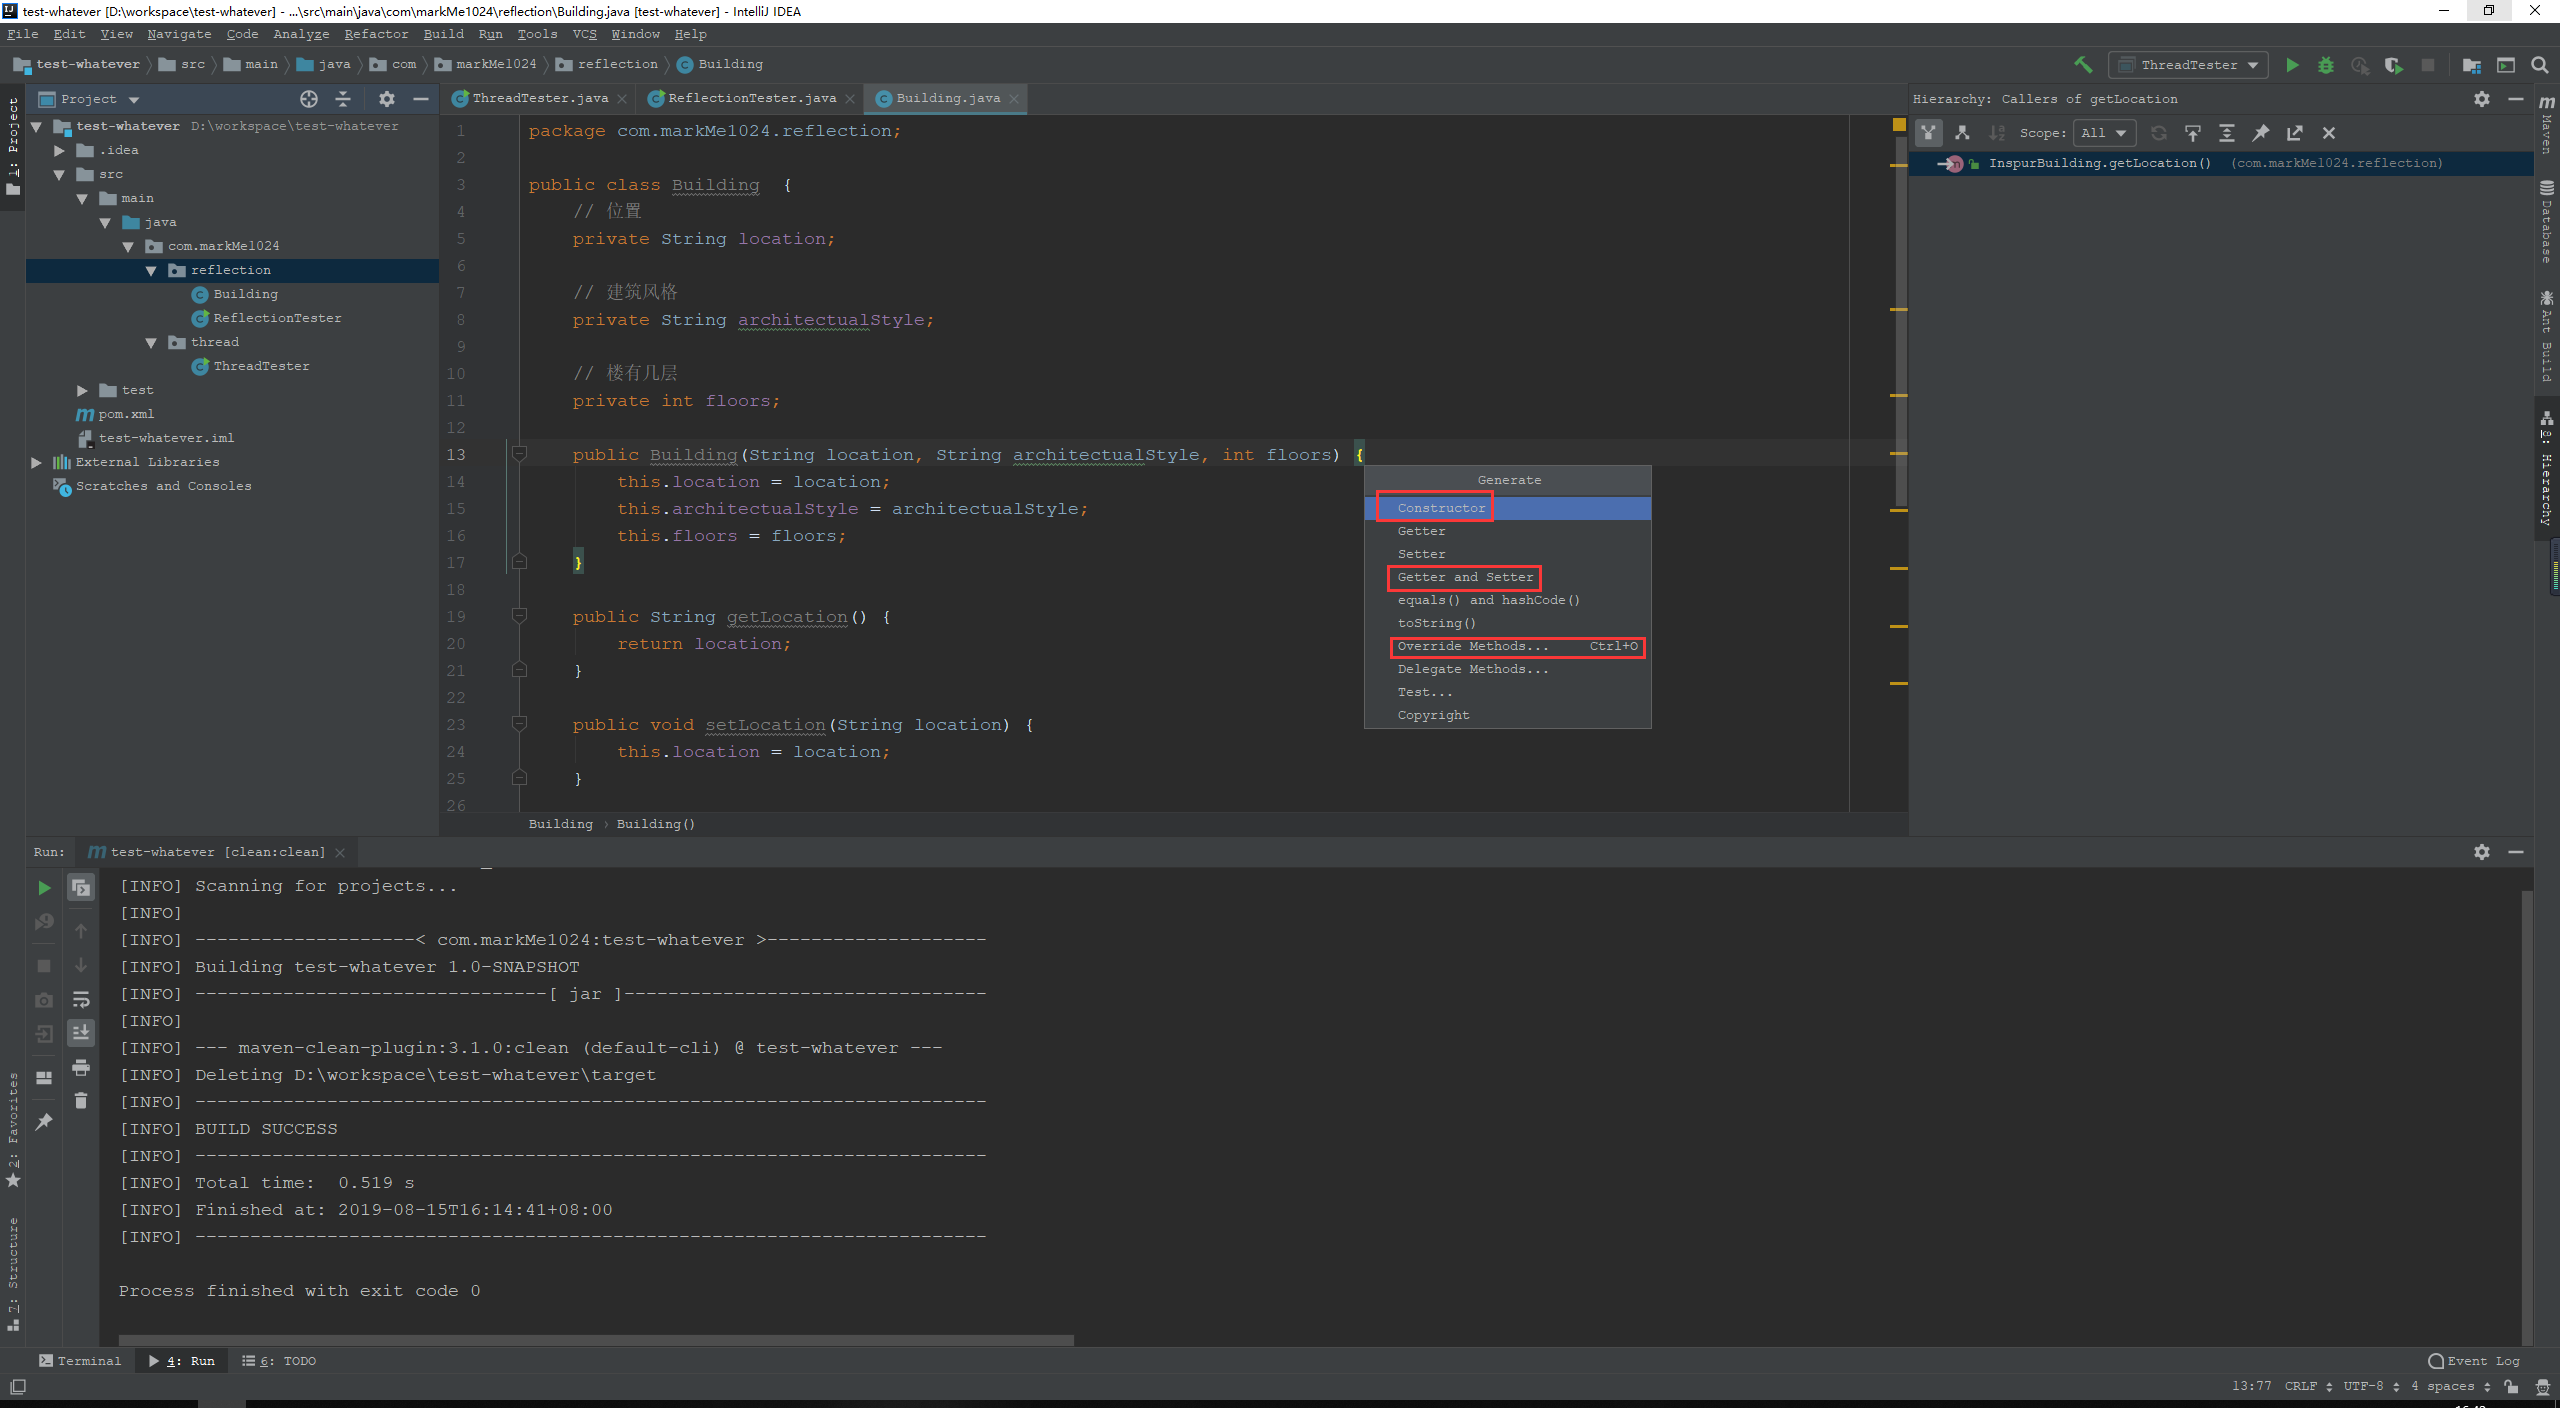Open the Terminal tool window button
The image size is (2560, 1408).
click(80, 1361)
